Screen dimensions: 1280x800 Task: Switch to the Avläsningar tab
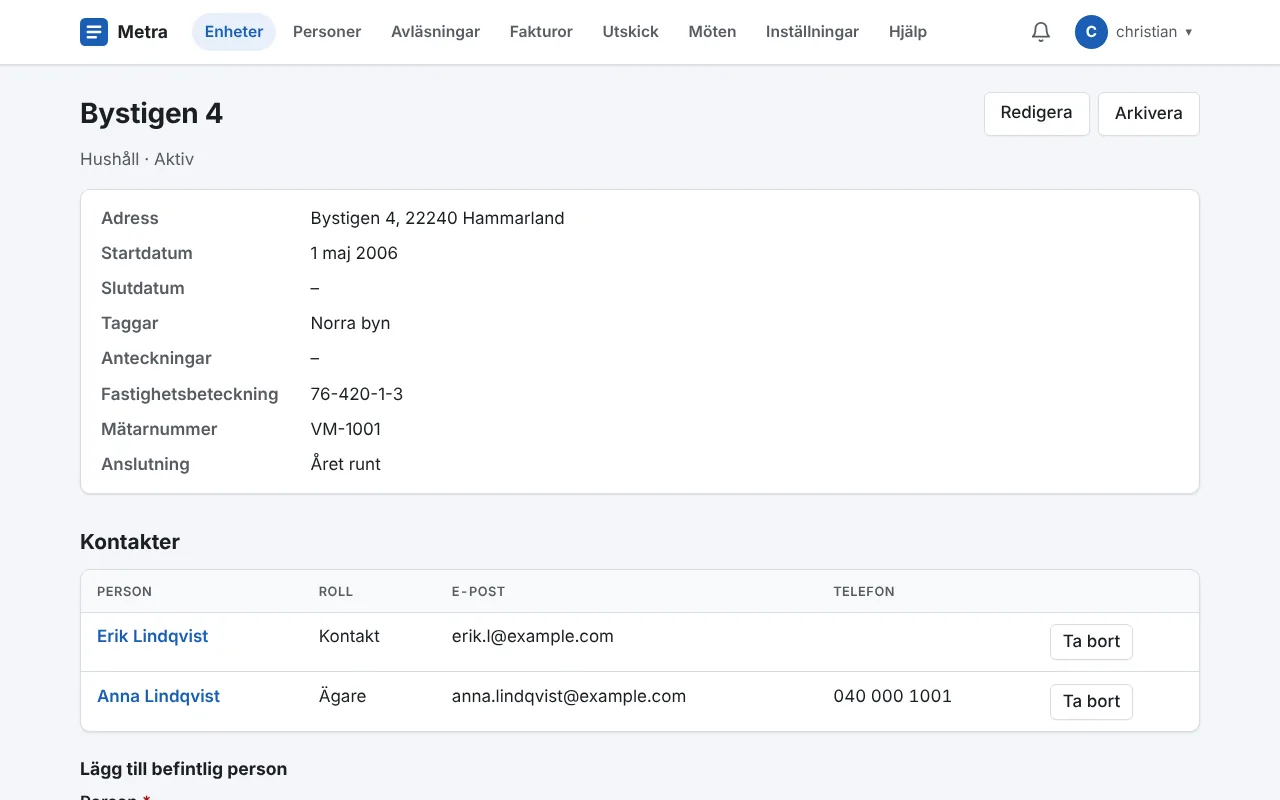pos(435,32)
